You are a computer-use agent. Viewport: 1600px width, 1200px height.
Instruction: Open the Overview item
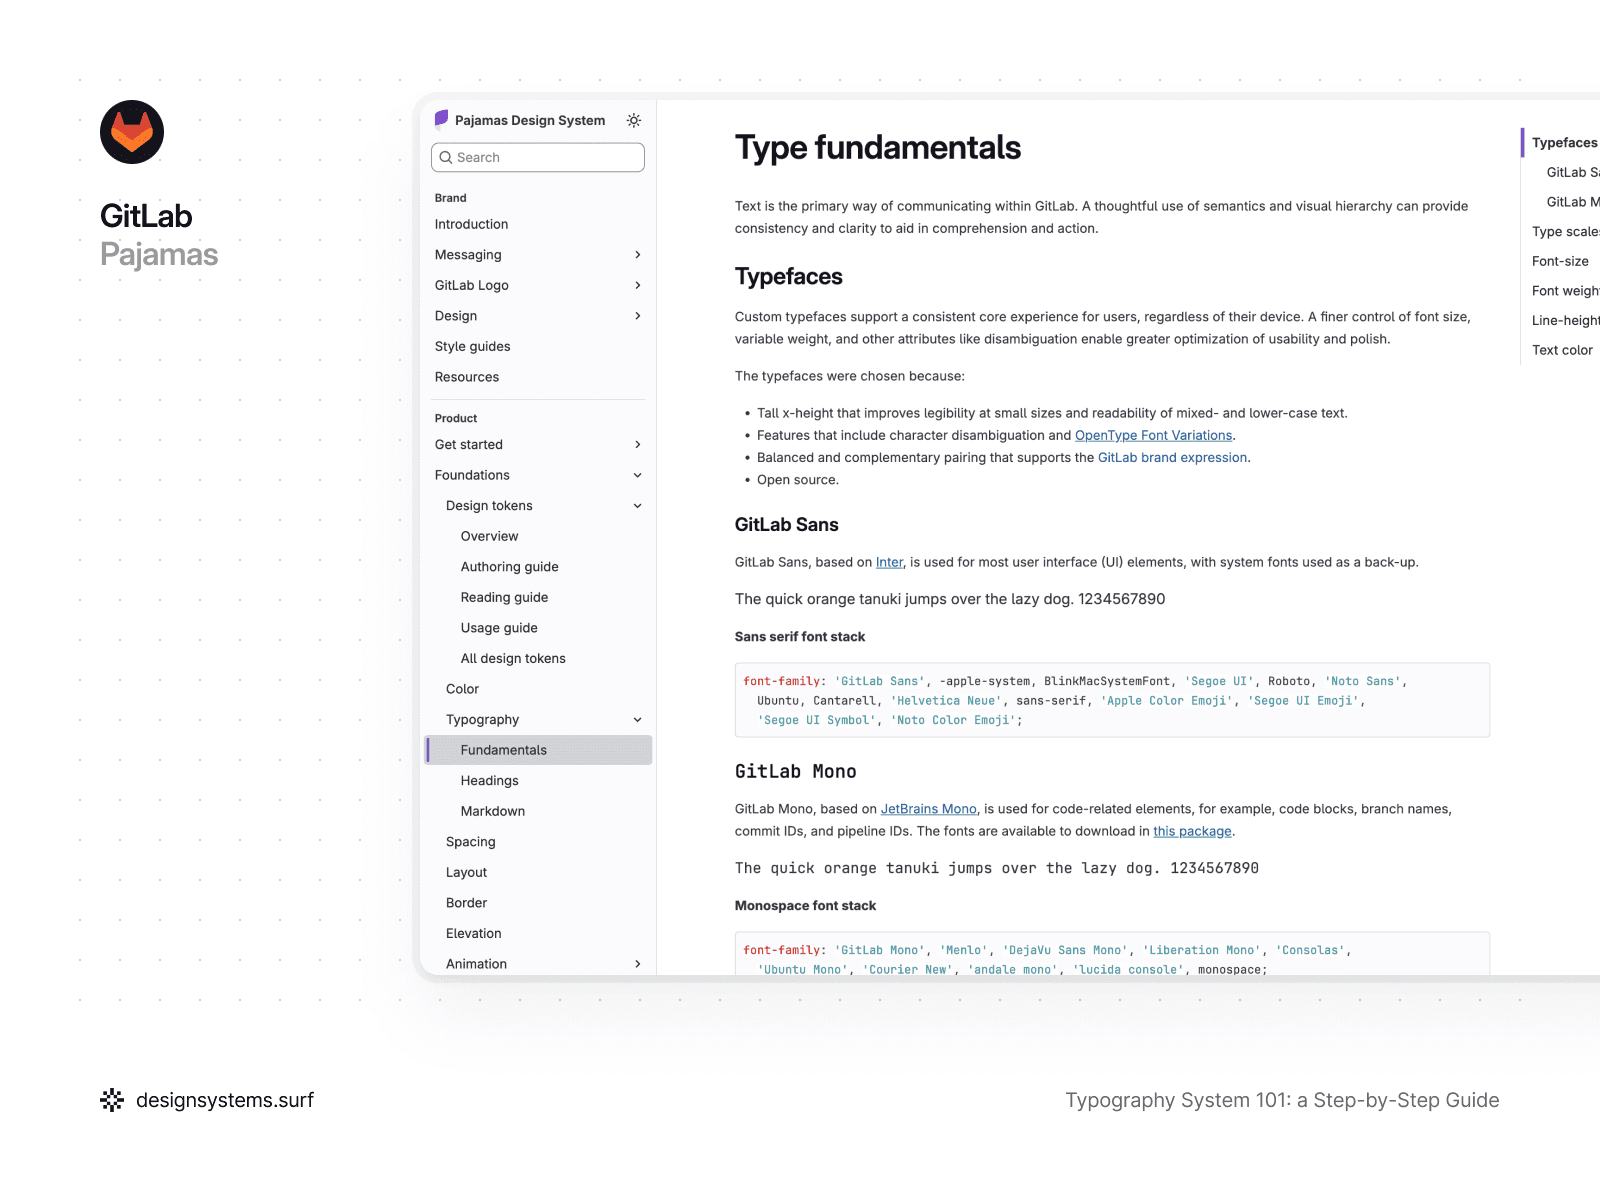tap(489, 536)
